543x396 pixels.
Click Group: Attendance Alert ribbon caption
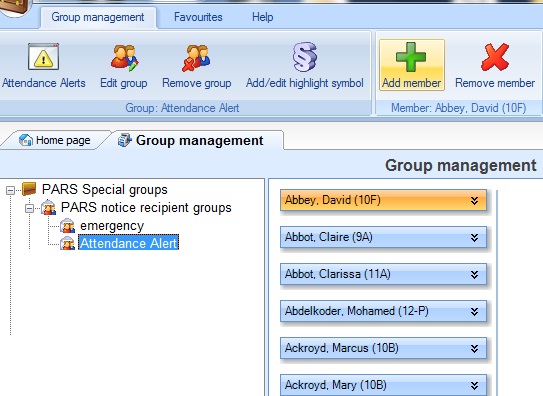coord(182,108)
